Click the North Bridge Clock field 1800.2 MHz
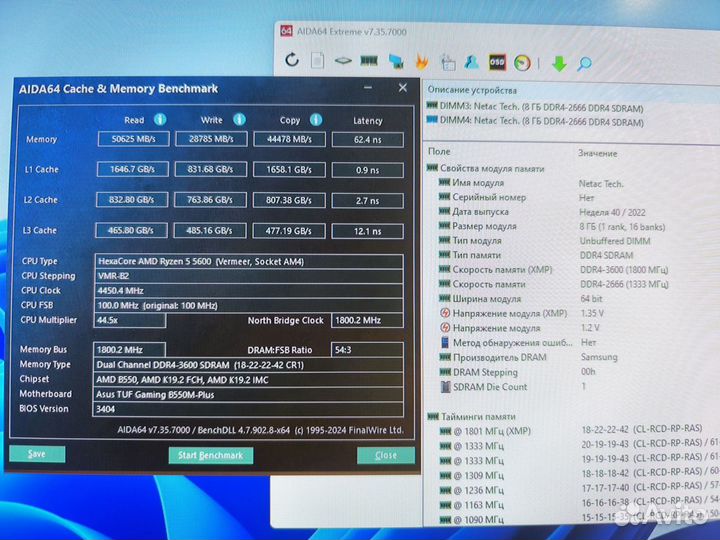The height and width of the screenshot is (540, 720). click(367, 320)
